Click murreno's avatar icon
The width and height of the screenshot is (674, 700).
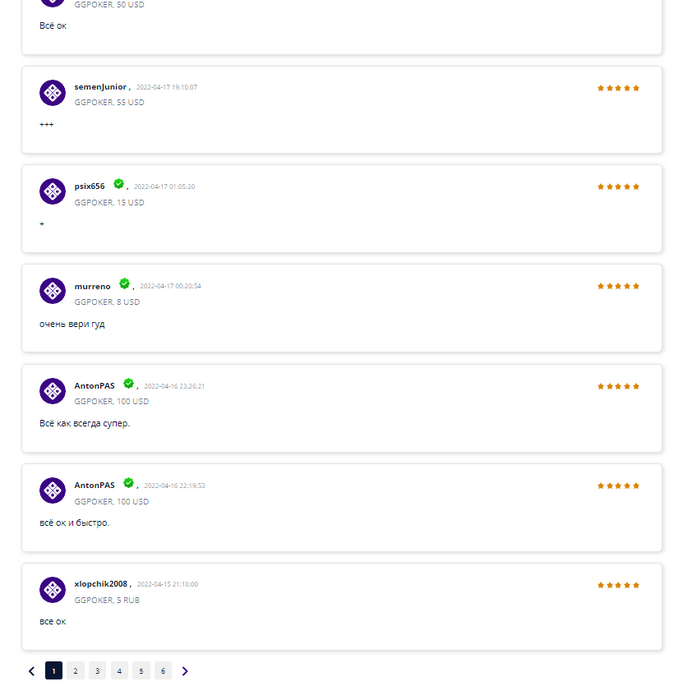[x=52, y=291]
